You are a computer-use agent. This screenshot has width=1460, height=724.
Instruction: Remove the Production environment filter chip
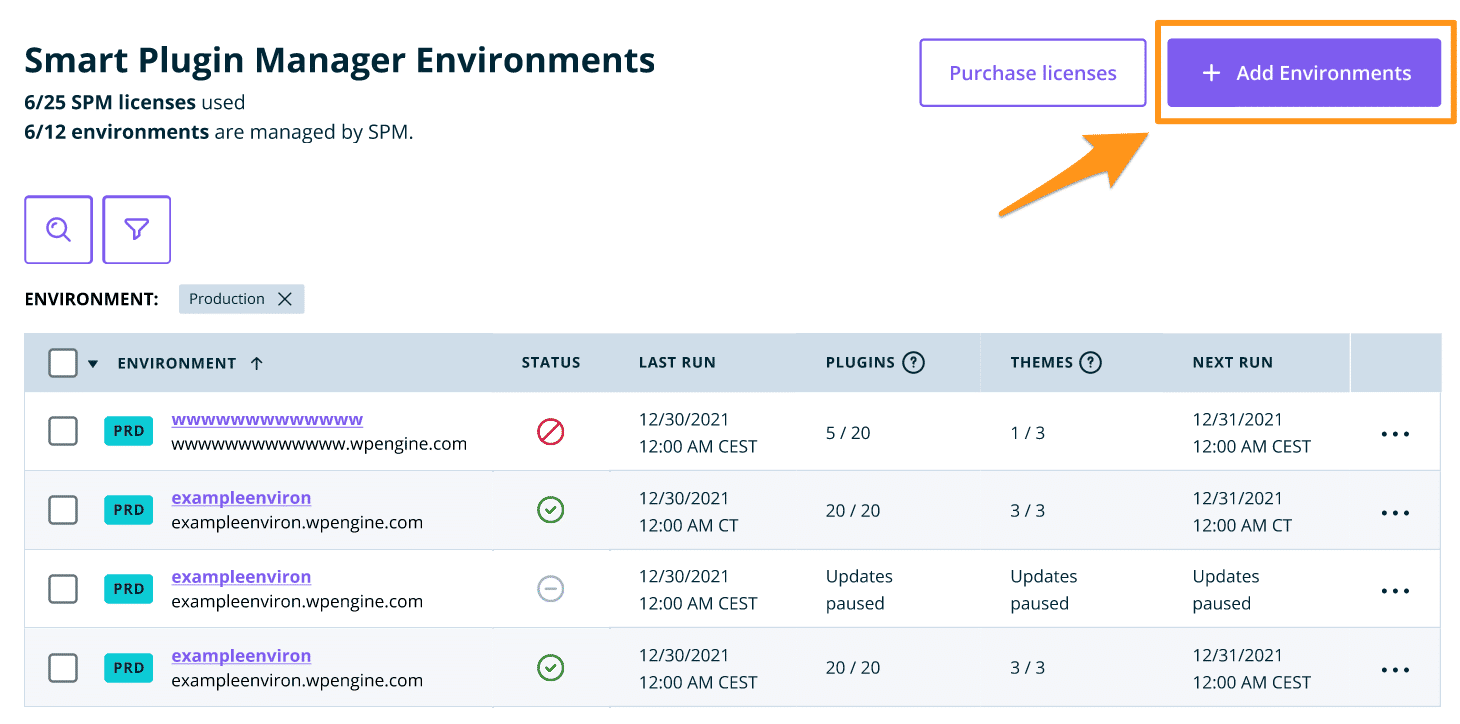click(286, 298)
